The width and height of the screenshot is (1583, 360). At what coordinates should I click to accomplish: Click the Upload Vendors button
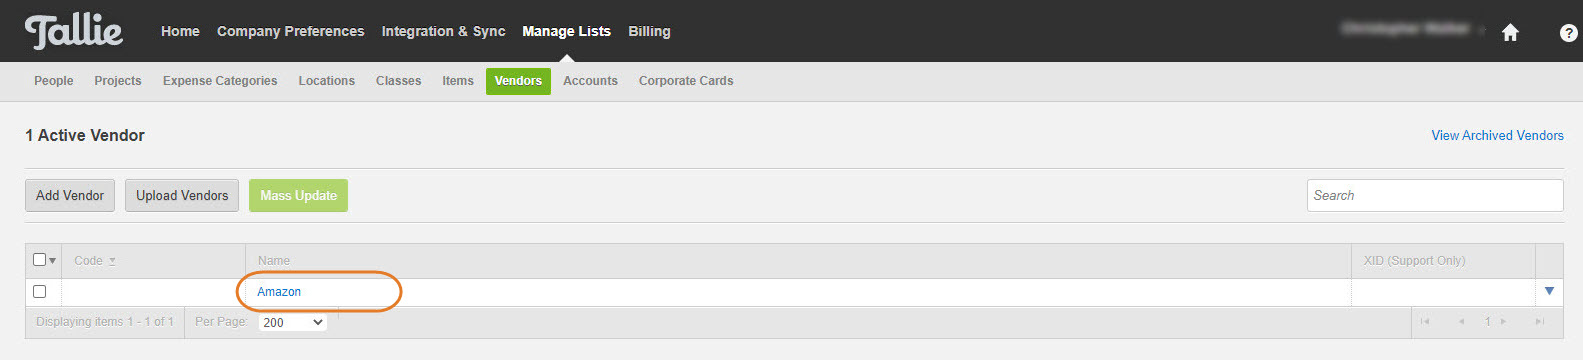click(182, 195)
